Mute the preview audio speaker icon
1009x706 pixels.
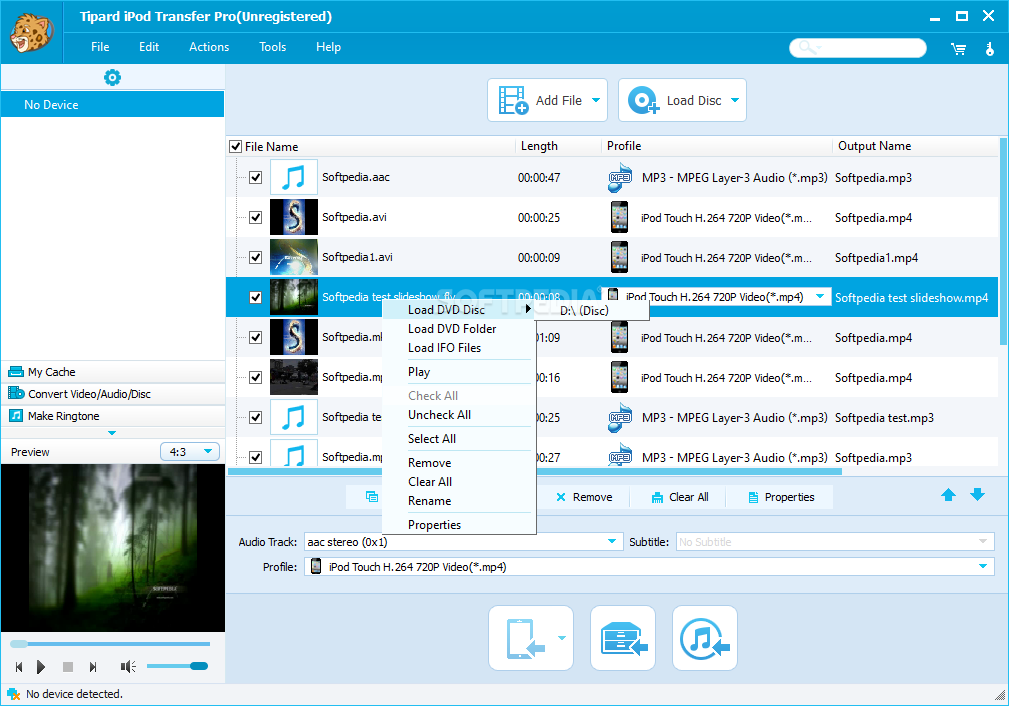(128, 667)
